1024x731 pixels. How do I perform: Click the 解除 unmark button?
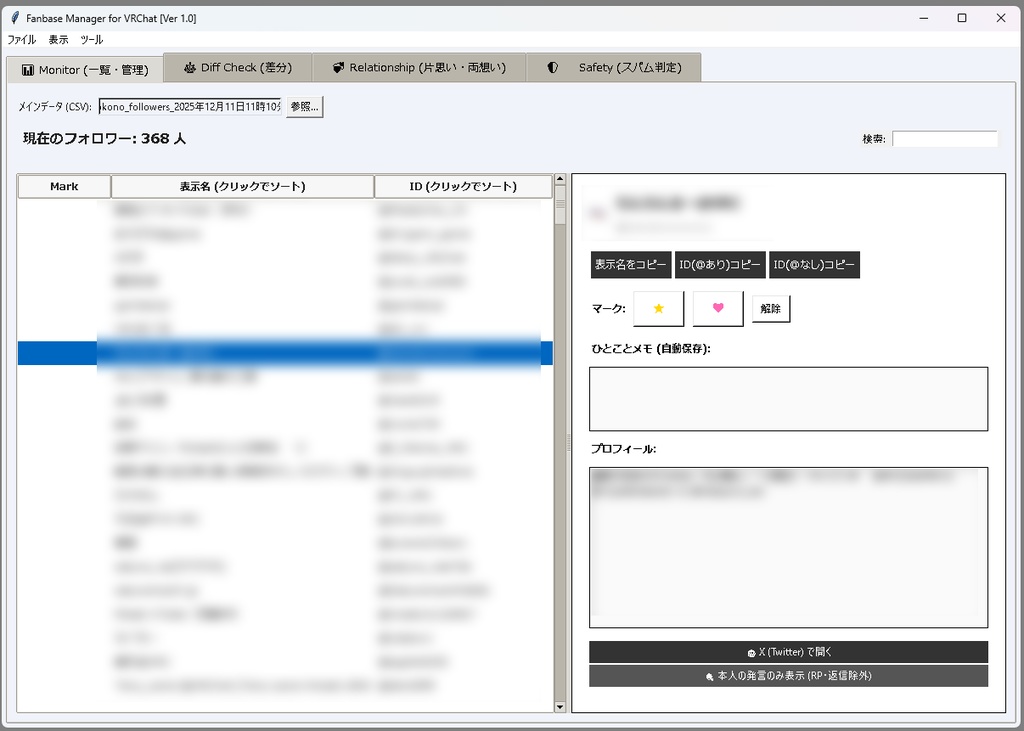pyautogui.click(x=771, y=308)
